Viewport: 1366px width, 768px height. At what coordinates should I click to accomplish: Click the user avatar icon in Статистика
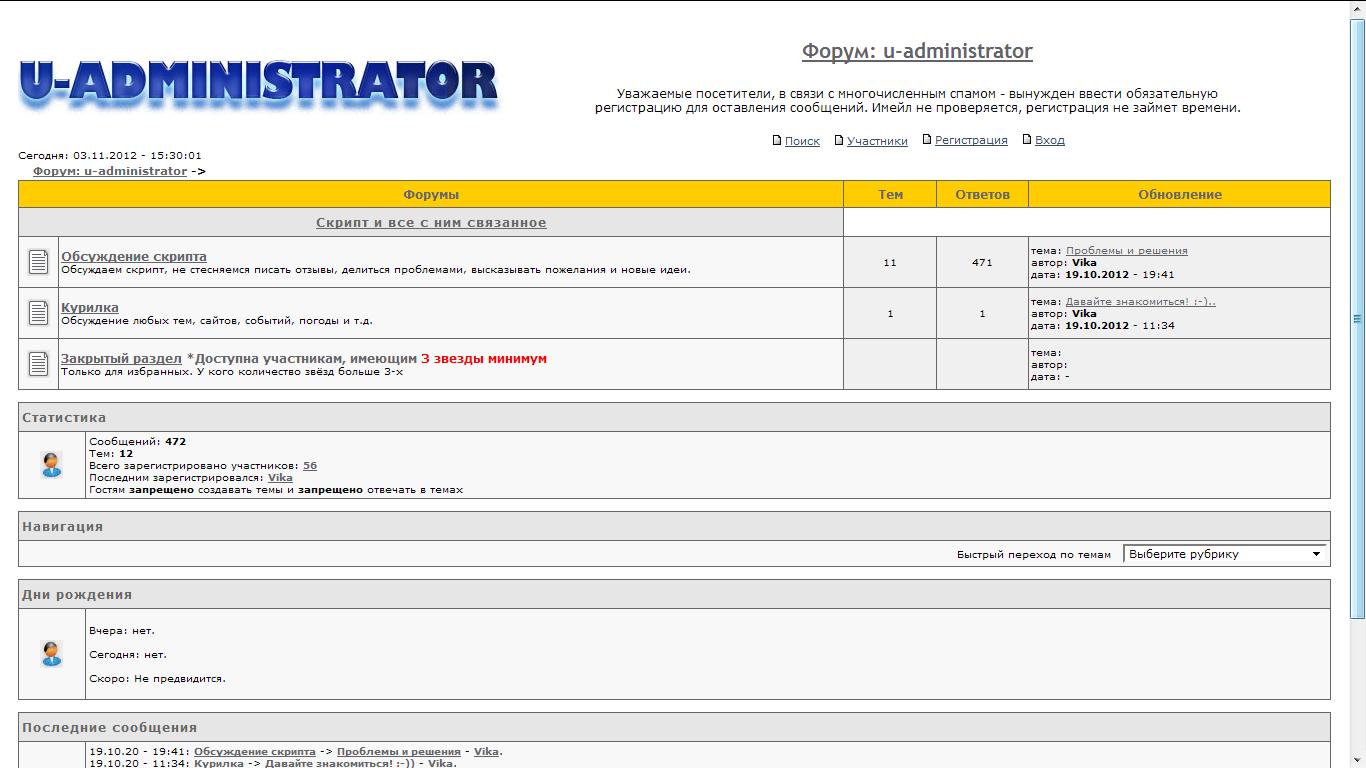pos(52,464)
